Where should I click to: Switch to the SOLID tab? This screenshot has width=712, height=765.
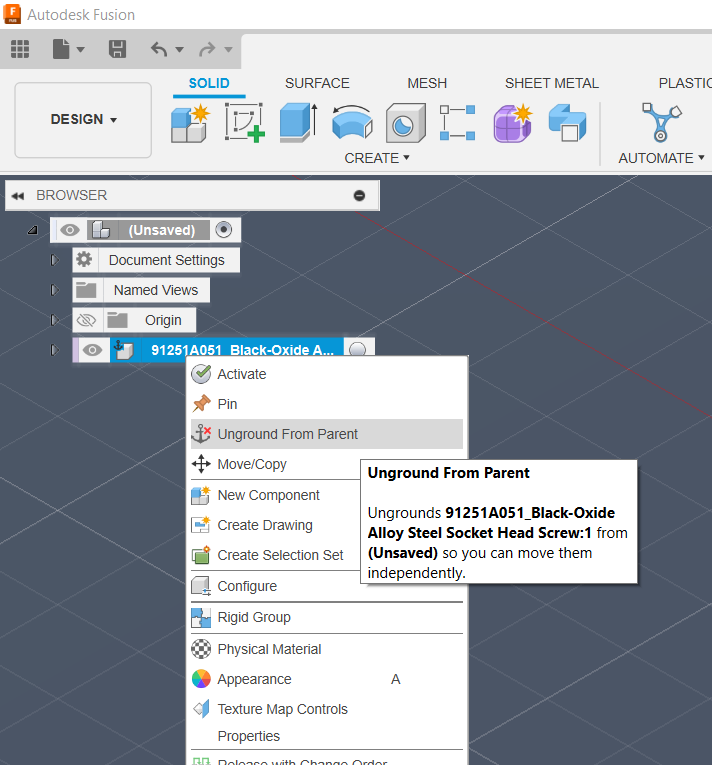pyautogui.click(x=209, y=83)
